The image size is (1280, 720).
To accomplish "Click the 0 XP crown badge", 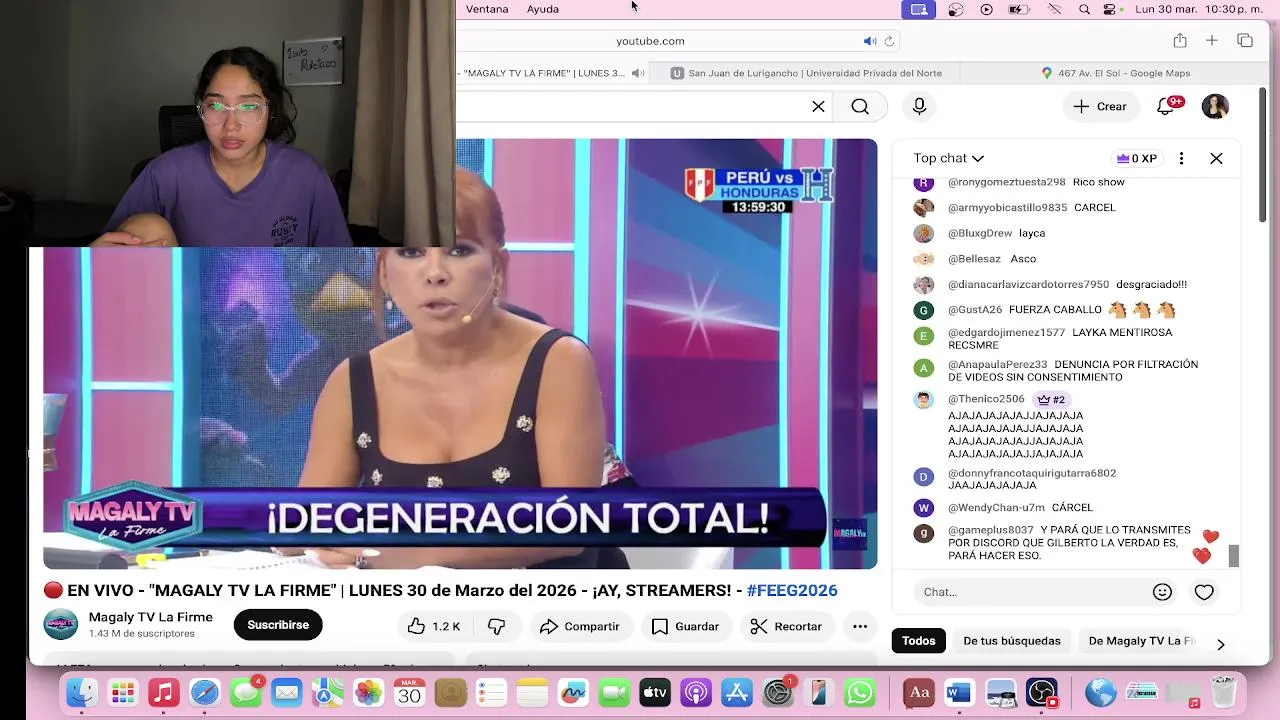I will 1137,158.
